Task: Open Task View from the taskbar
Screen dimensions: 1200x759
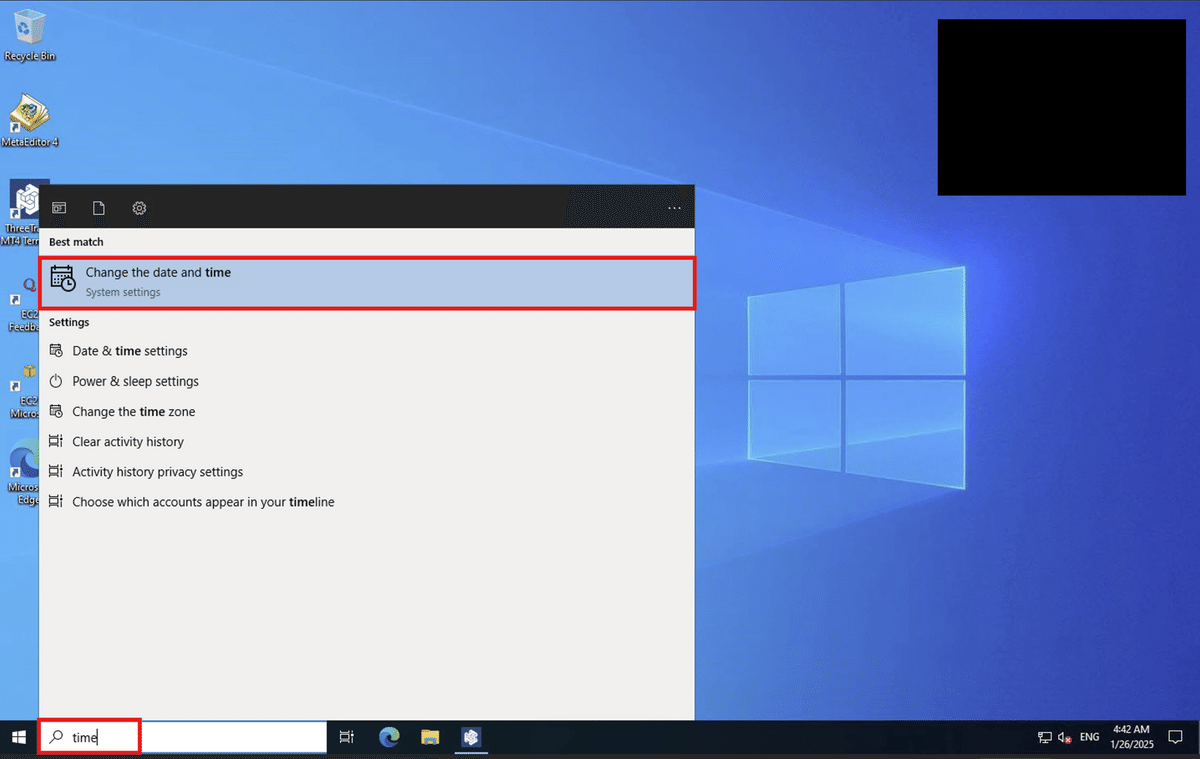Action: (x=346, y=736)
